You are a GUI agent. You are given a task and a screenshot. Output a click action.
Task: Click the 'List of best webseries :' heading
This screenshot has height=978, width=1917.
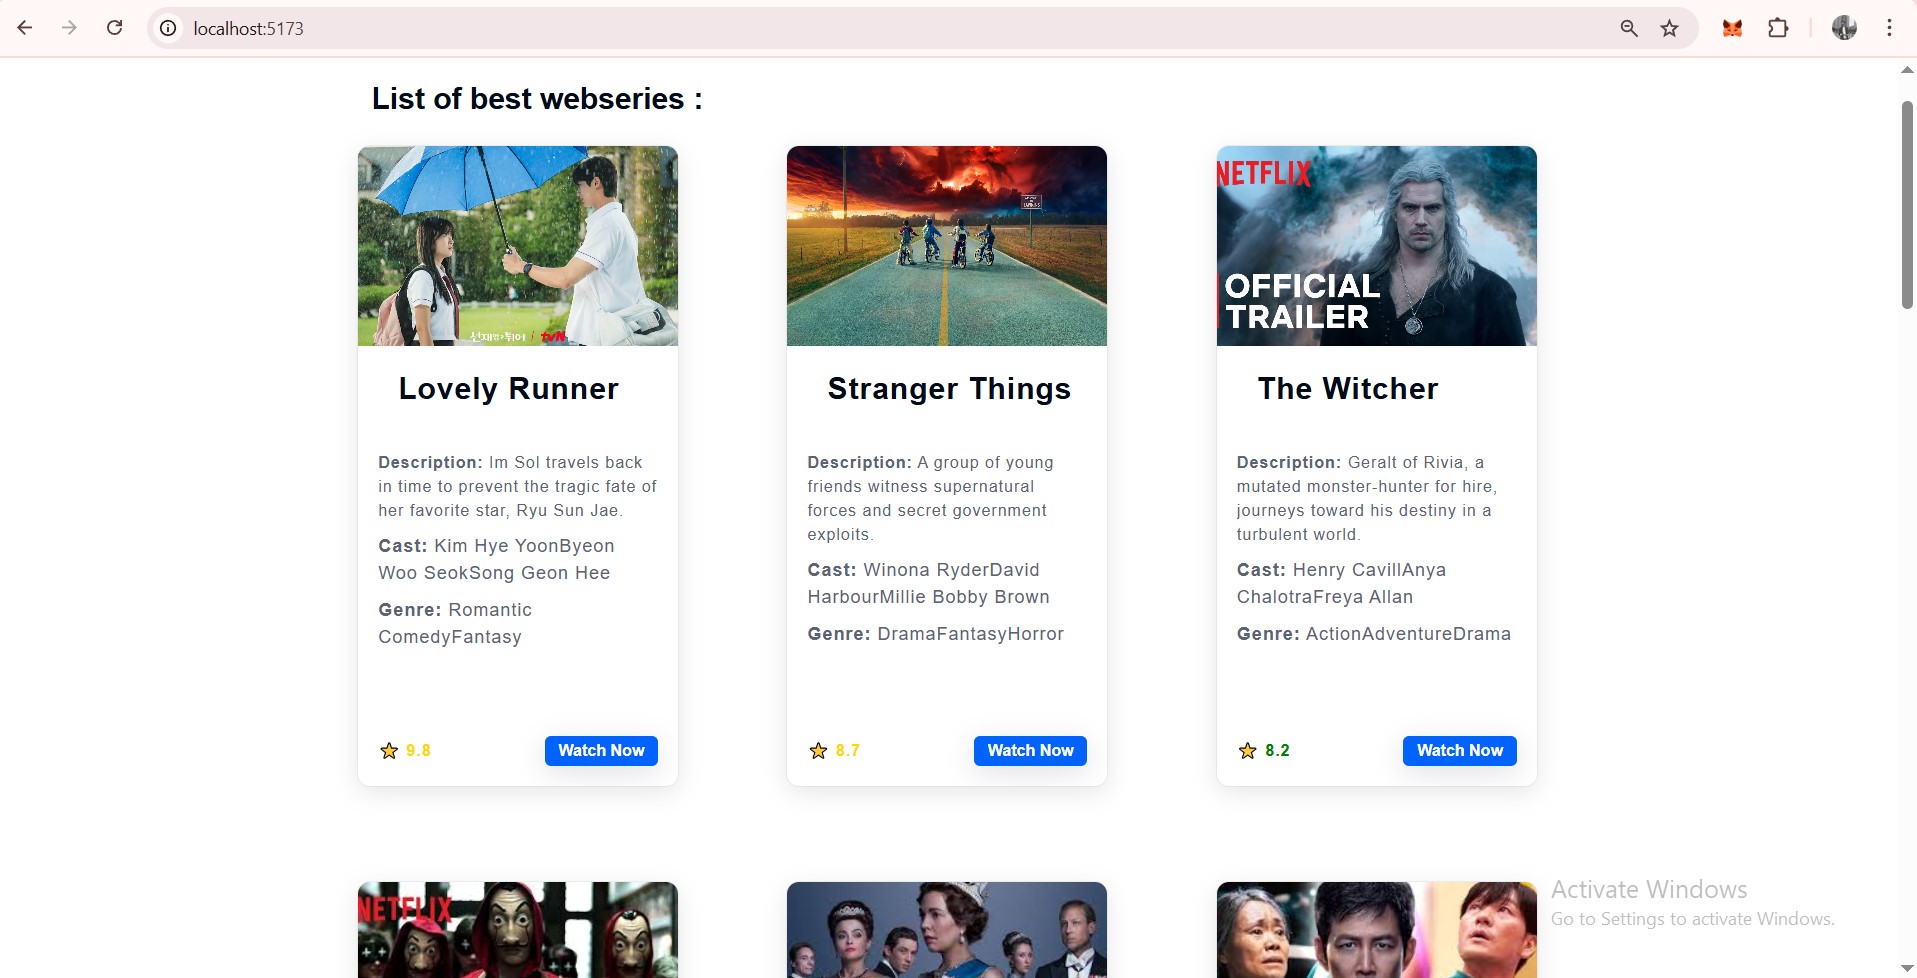point(537,99)
